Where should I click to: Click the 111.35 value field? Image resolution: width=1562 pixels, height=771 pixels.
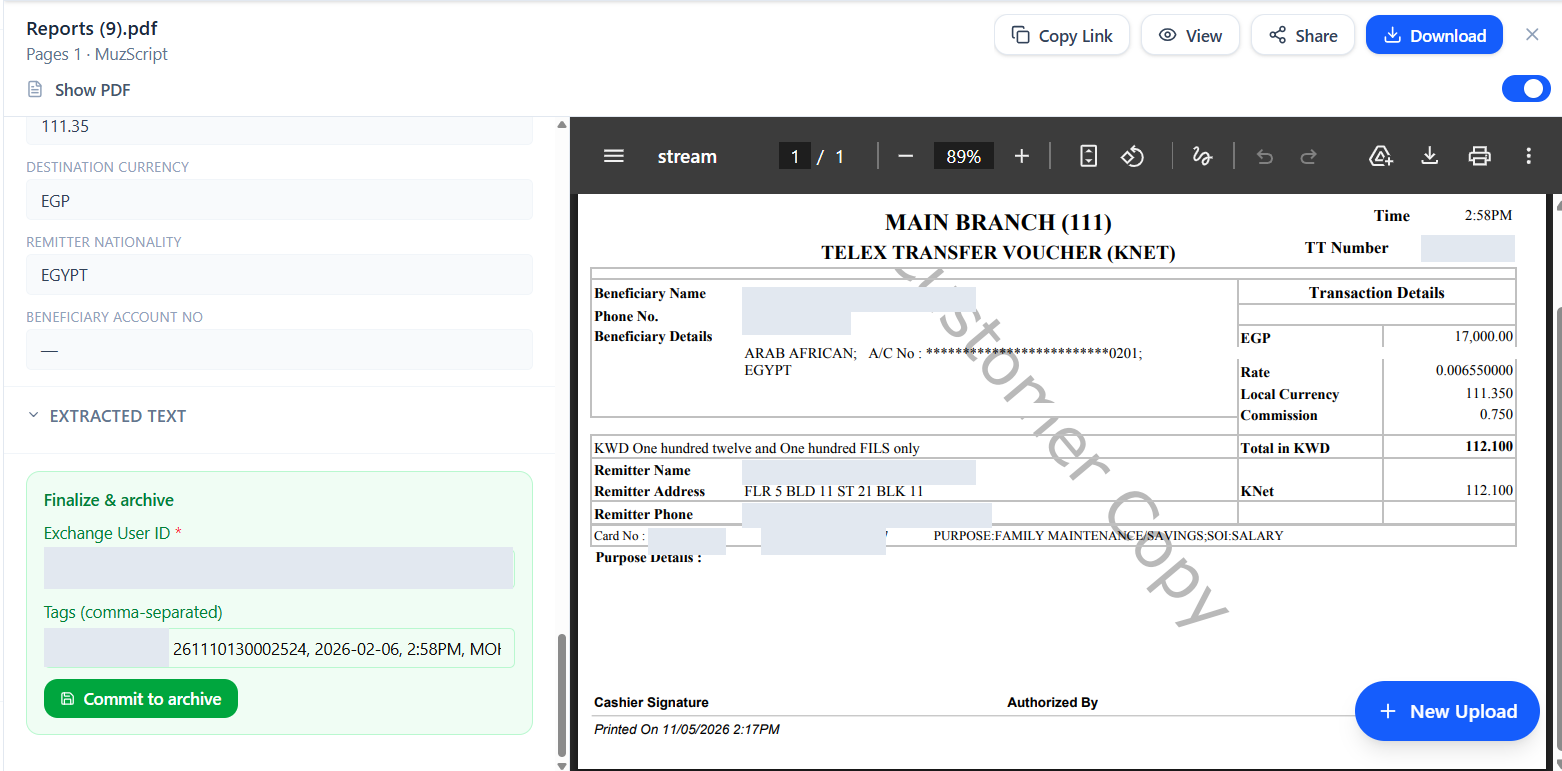click(279, 128)
